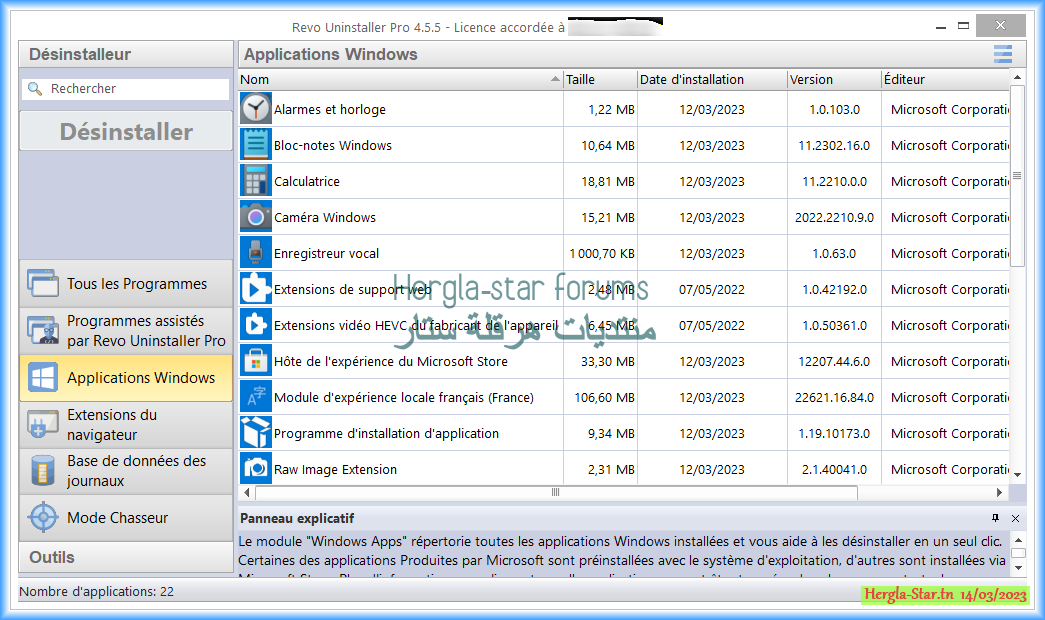Click version cell 11.2302.16.0
The width and height of the screenshot is (1045, 620).
[834, 145]
